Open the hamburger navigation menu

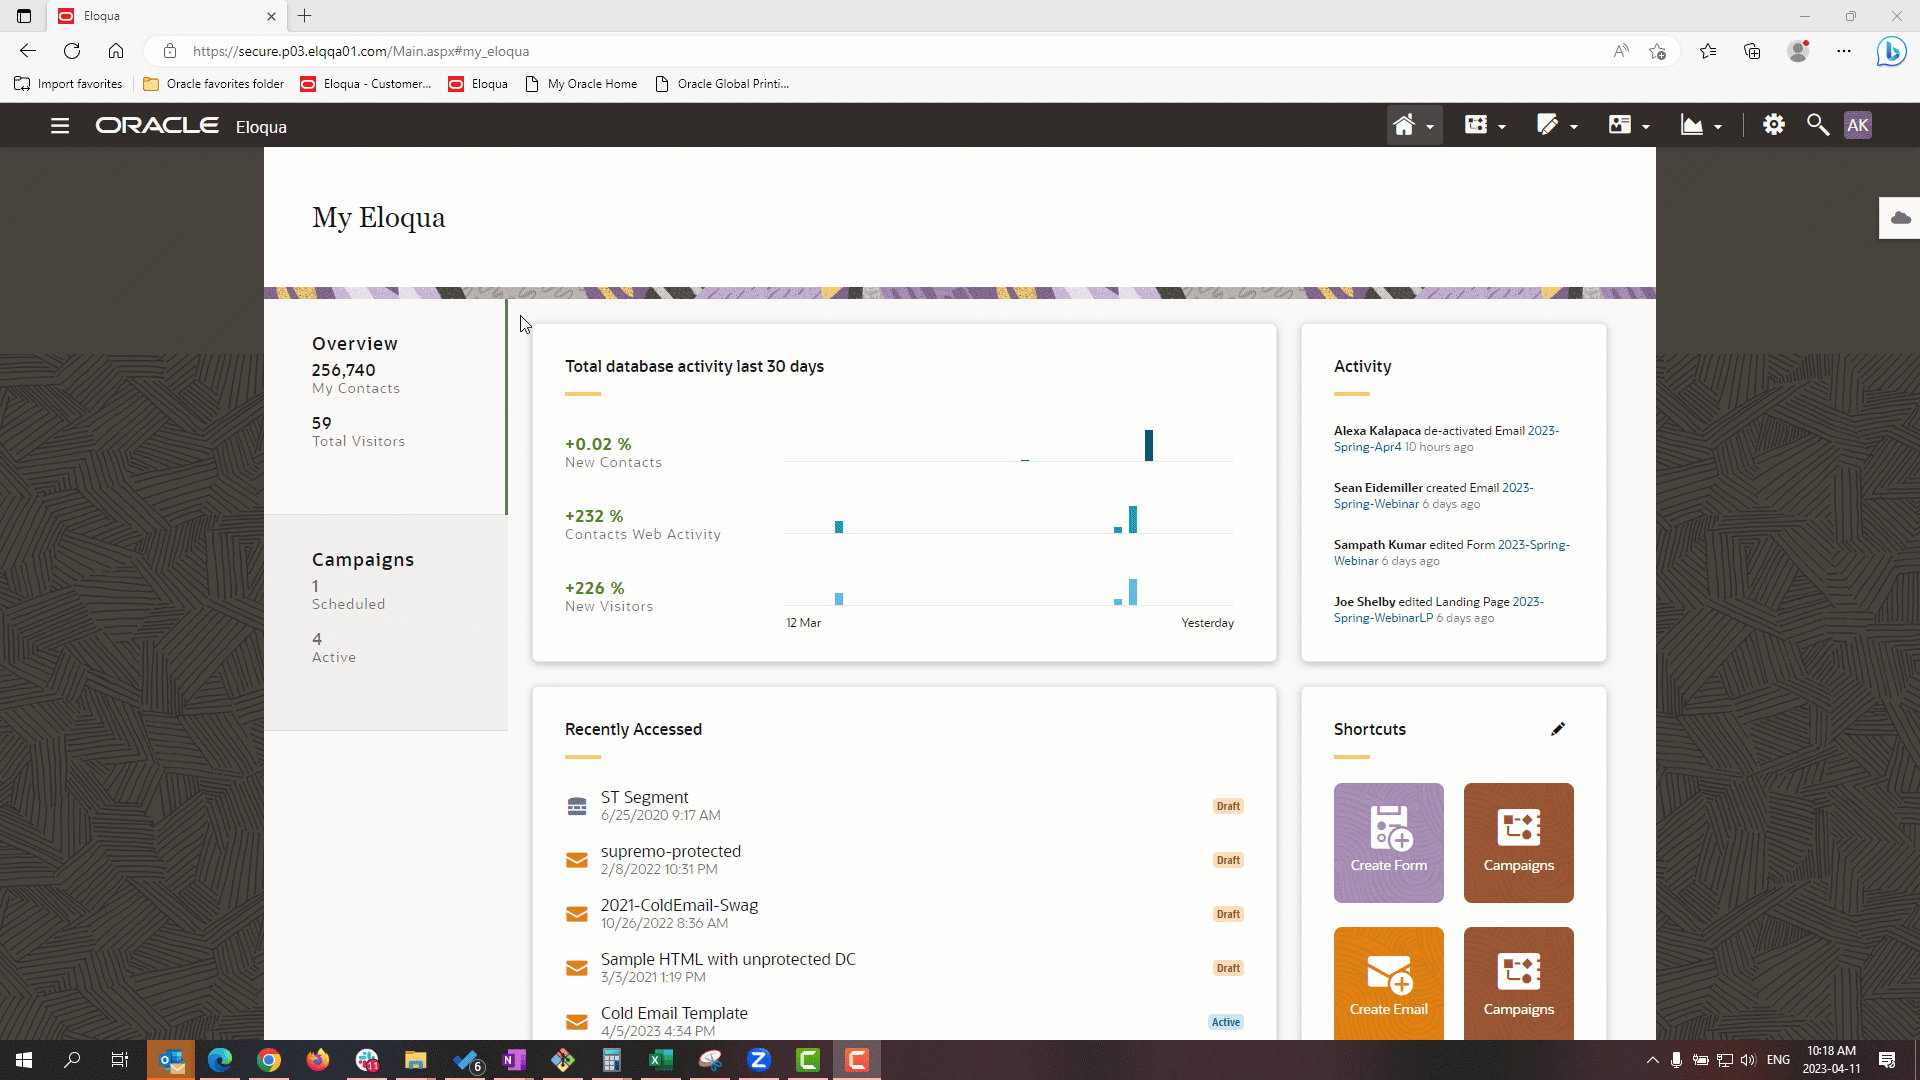[60, 126]
